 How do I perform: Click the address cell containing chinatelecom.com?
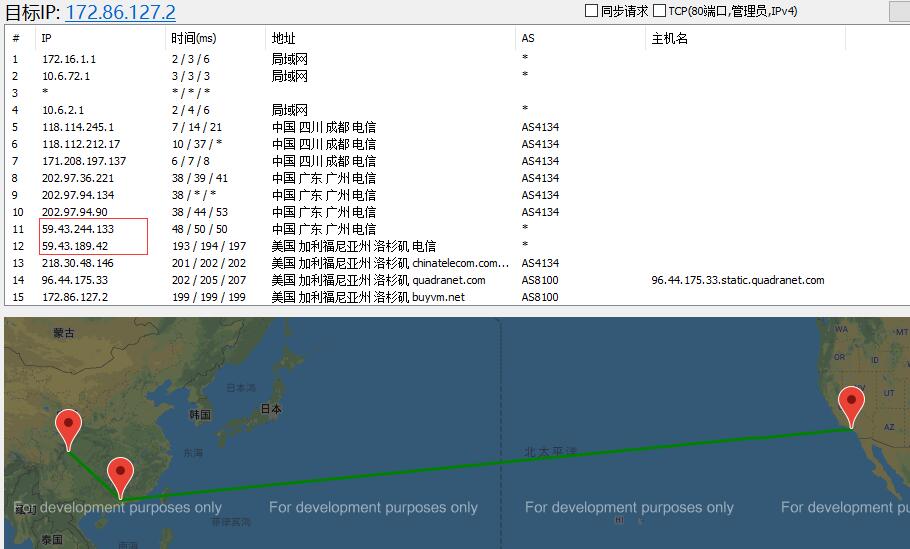tap(390, 263)
